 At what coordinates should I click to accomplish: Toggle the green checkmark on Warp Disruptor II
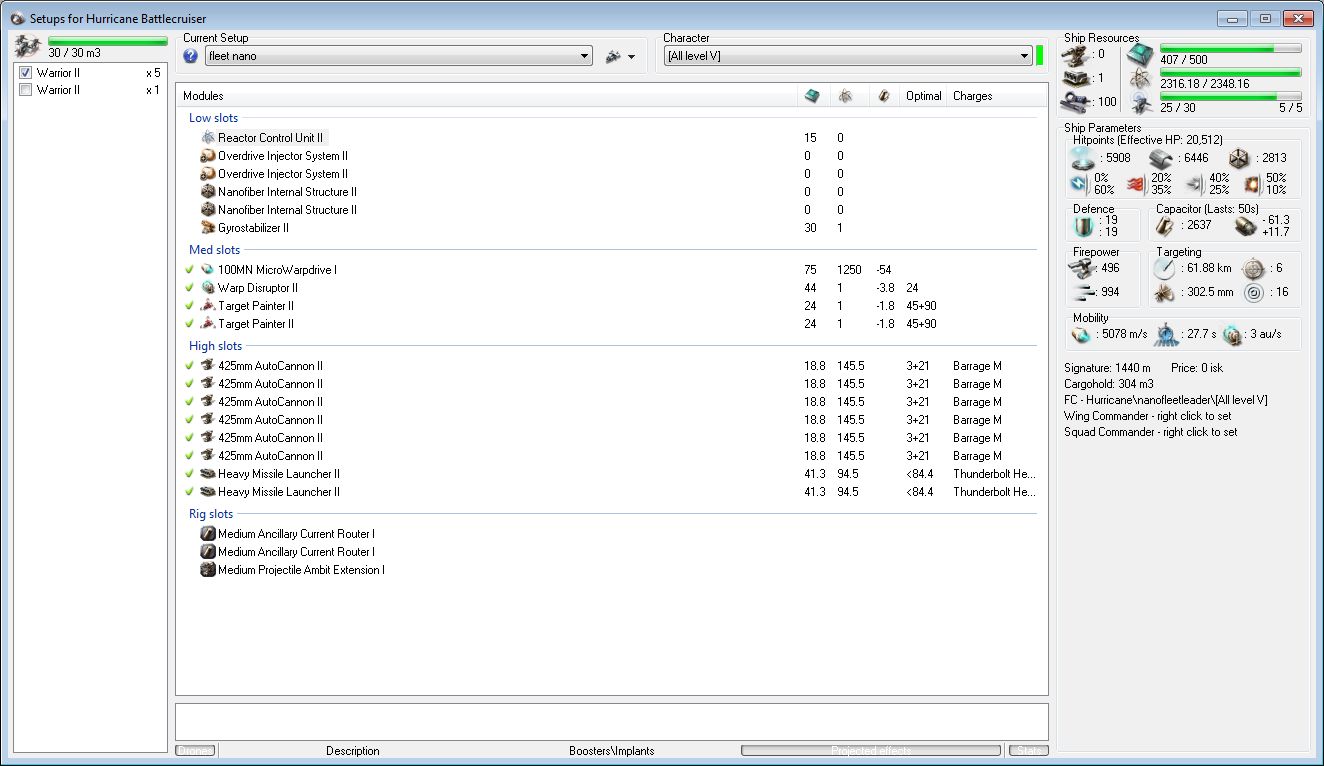point(189,288)
